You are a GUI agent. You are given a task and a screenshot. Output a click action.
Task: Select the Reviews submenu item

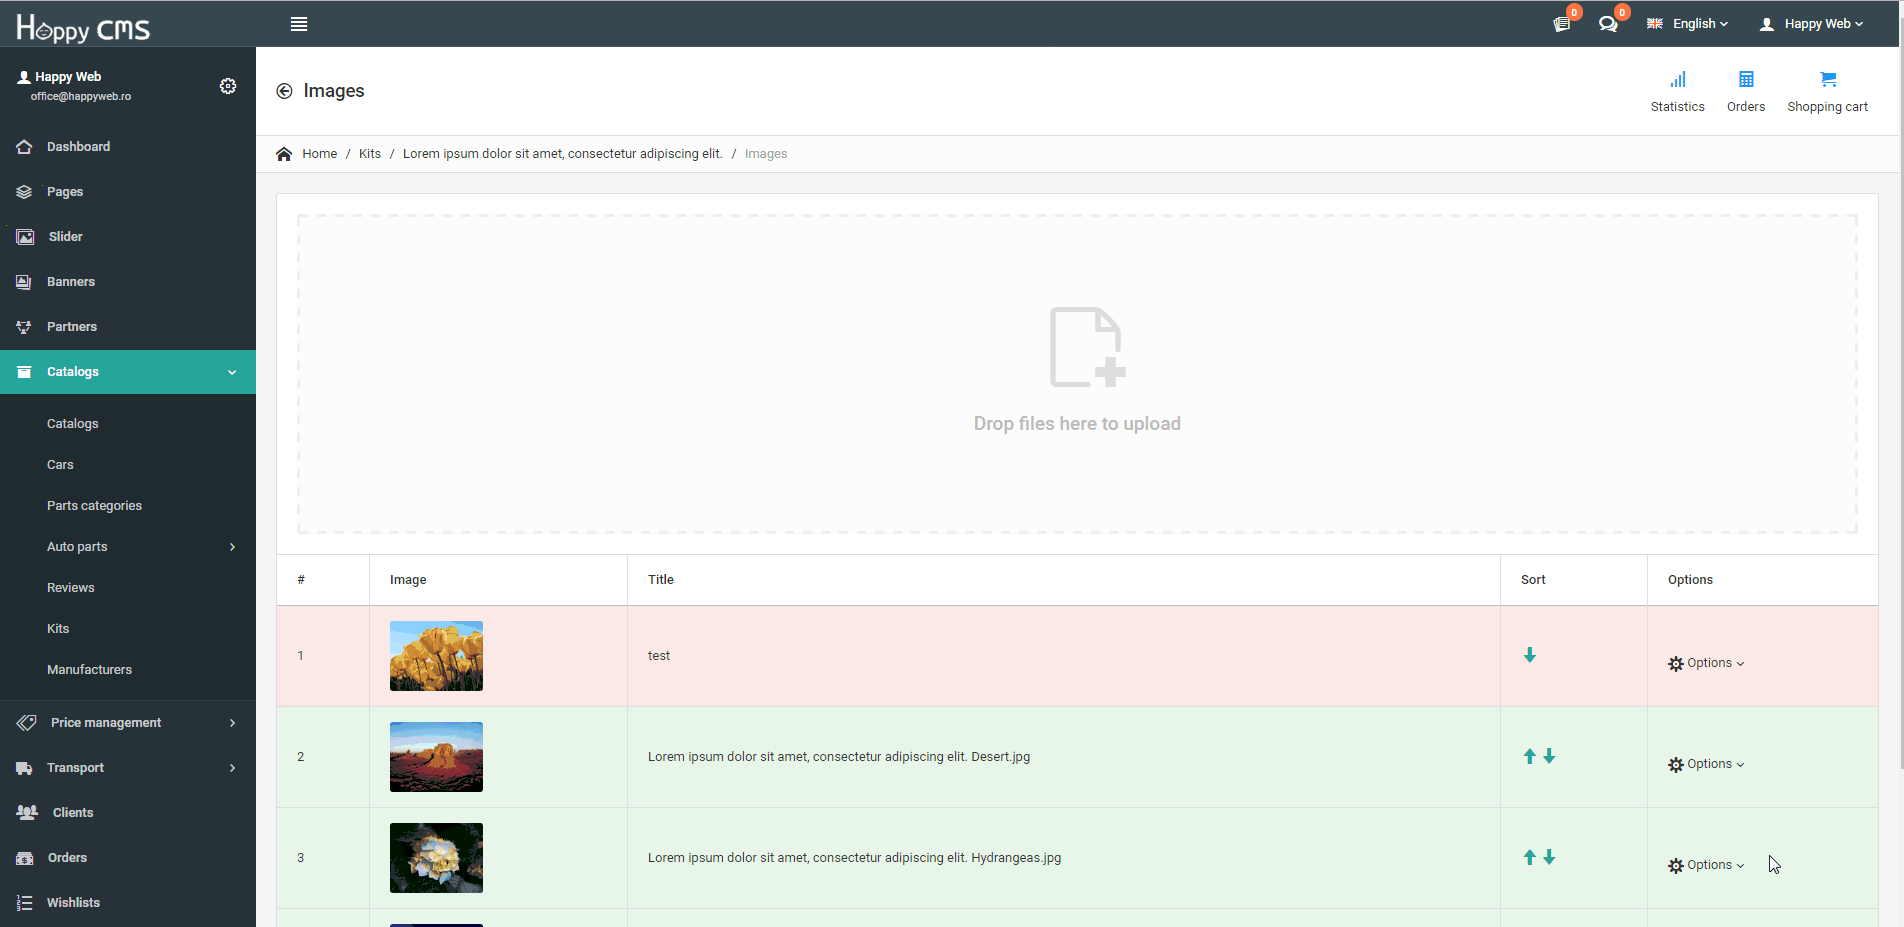pyautogui.click(x=70, y=587)
